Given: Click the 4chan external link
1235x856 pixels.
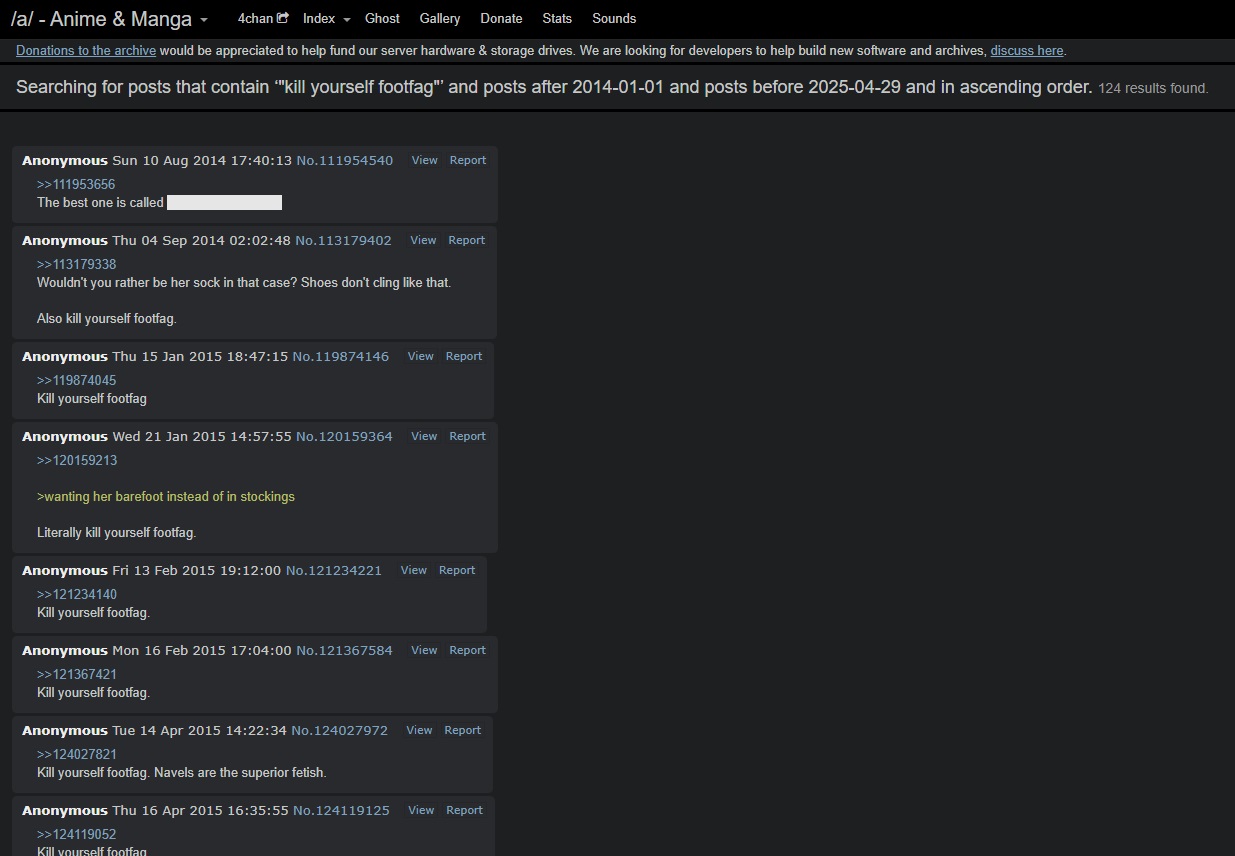Looking at the screenshot, I should click(x=263, y=18).
